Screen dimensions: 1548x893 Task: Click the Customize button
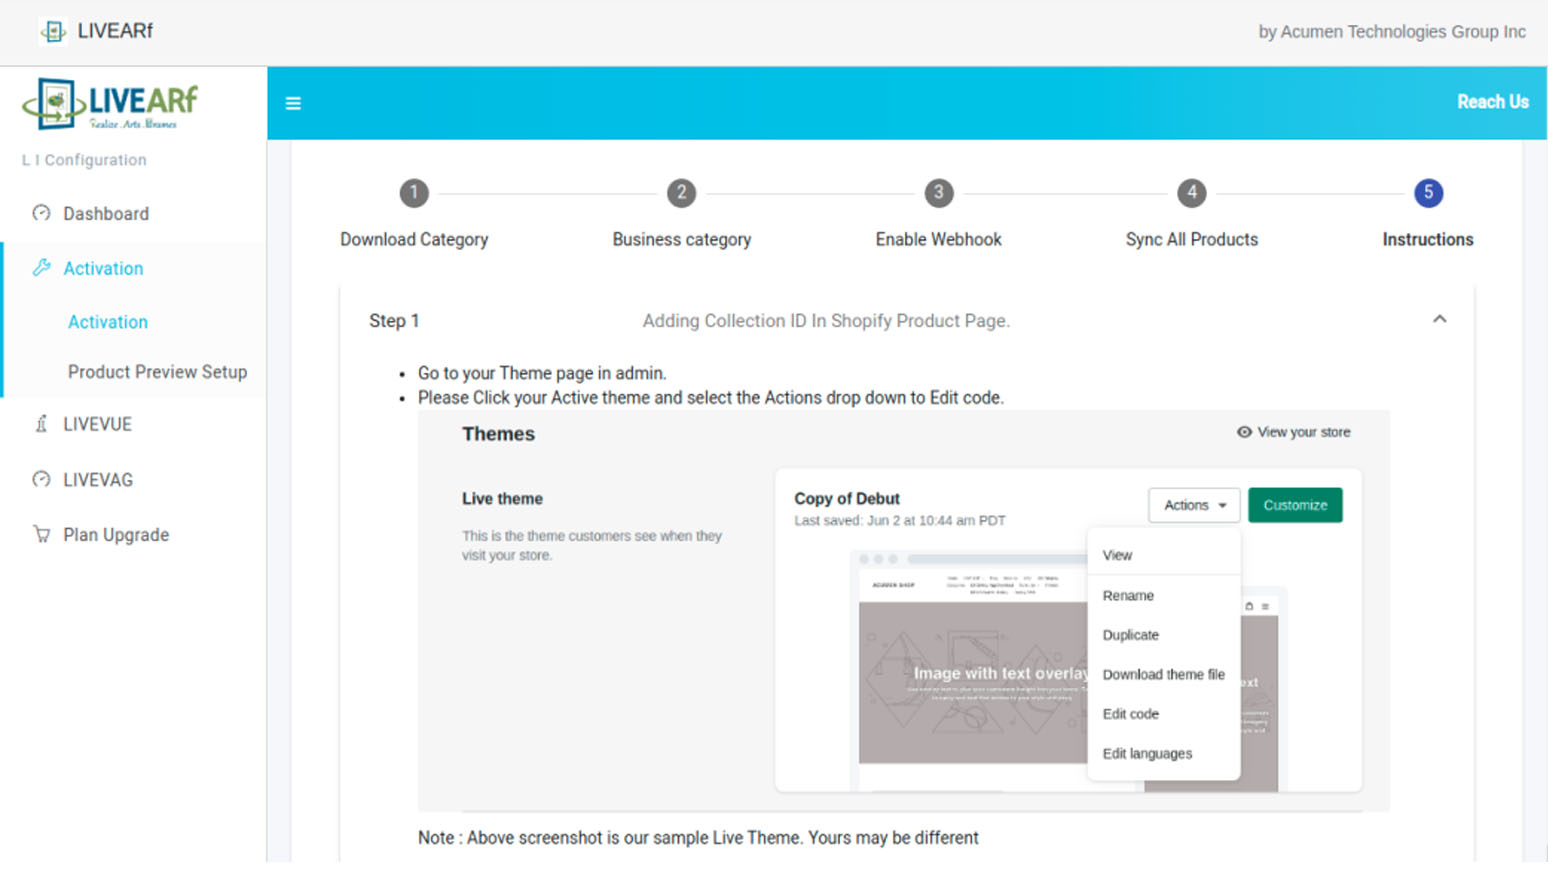point(1295,505)
